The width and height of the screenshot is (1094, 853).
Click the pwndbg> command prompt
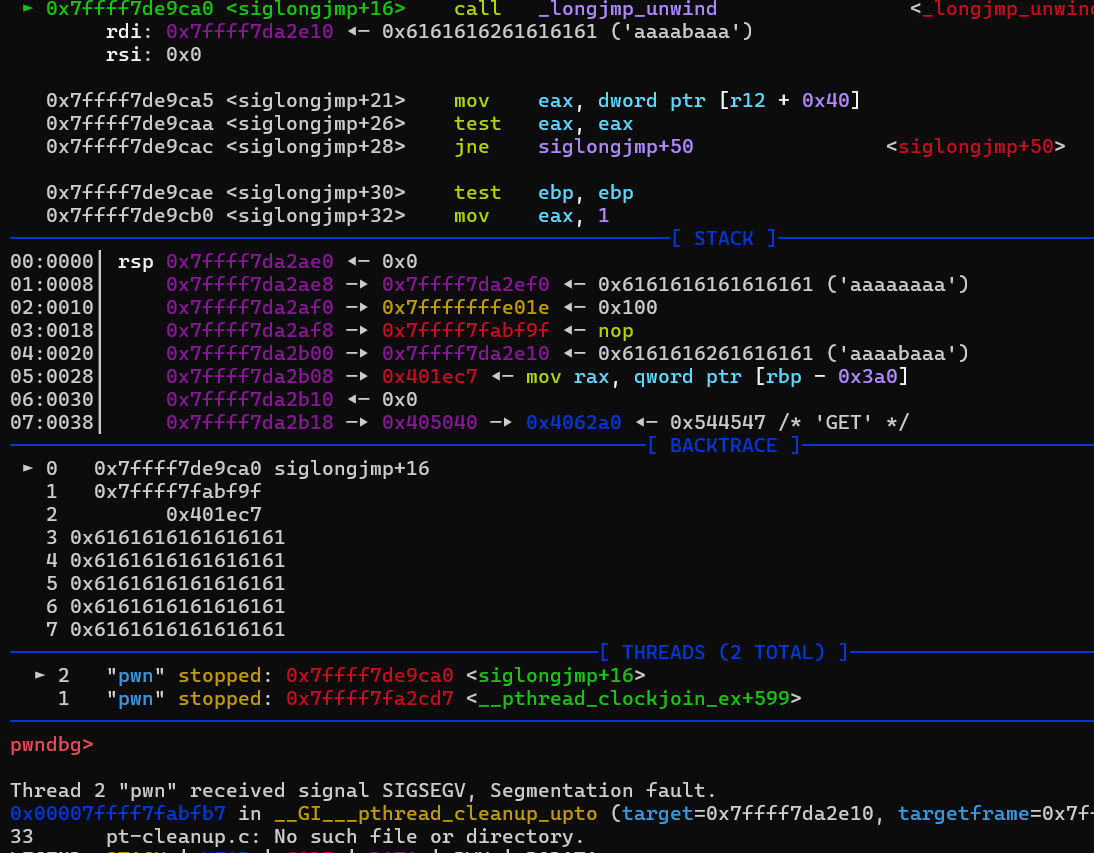point(52,745)
